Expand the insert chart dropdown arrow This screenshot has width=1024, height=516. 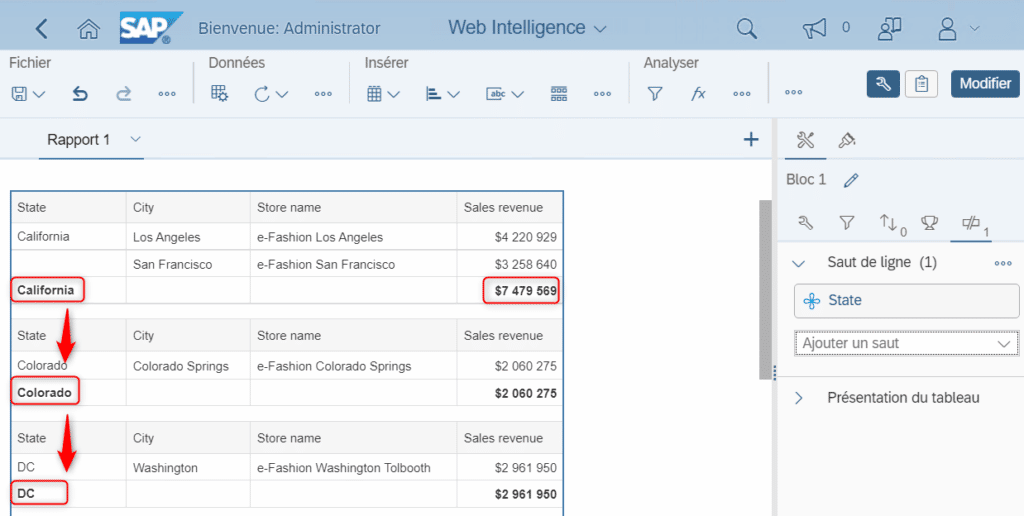[453, 95]
